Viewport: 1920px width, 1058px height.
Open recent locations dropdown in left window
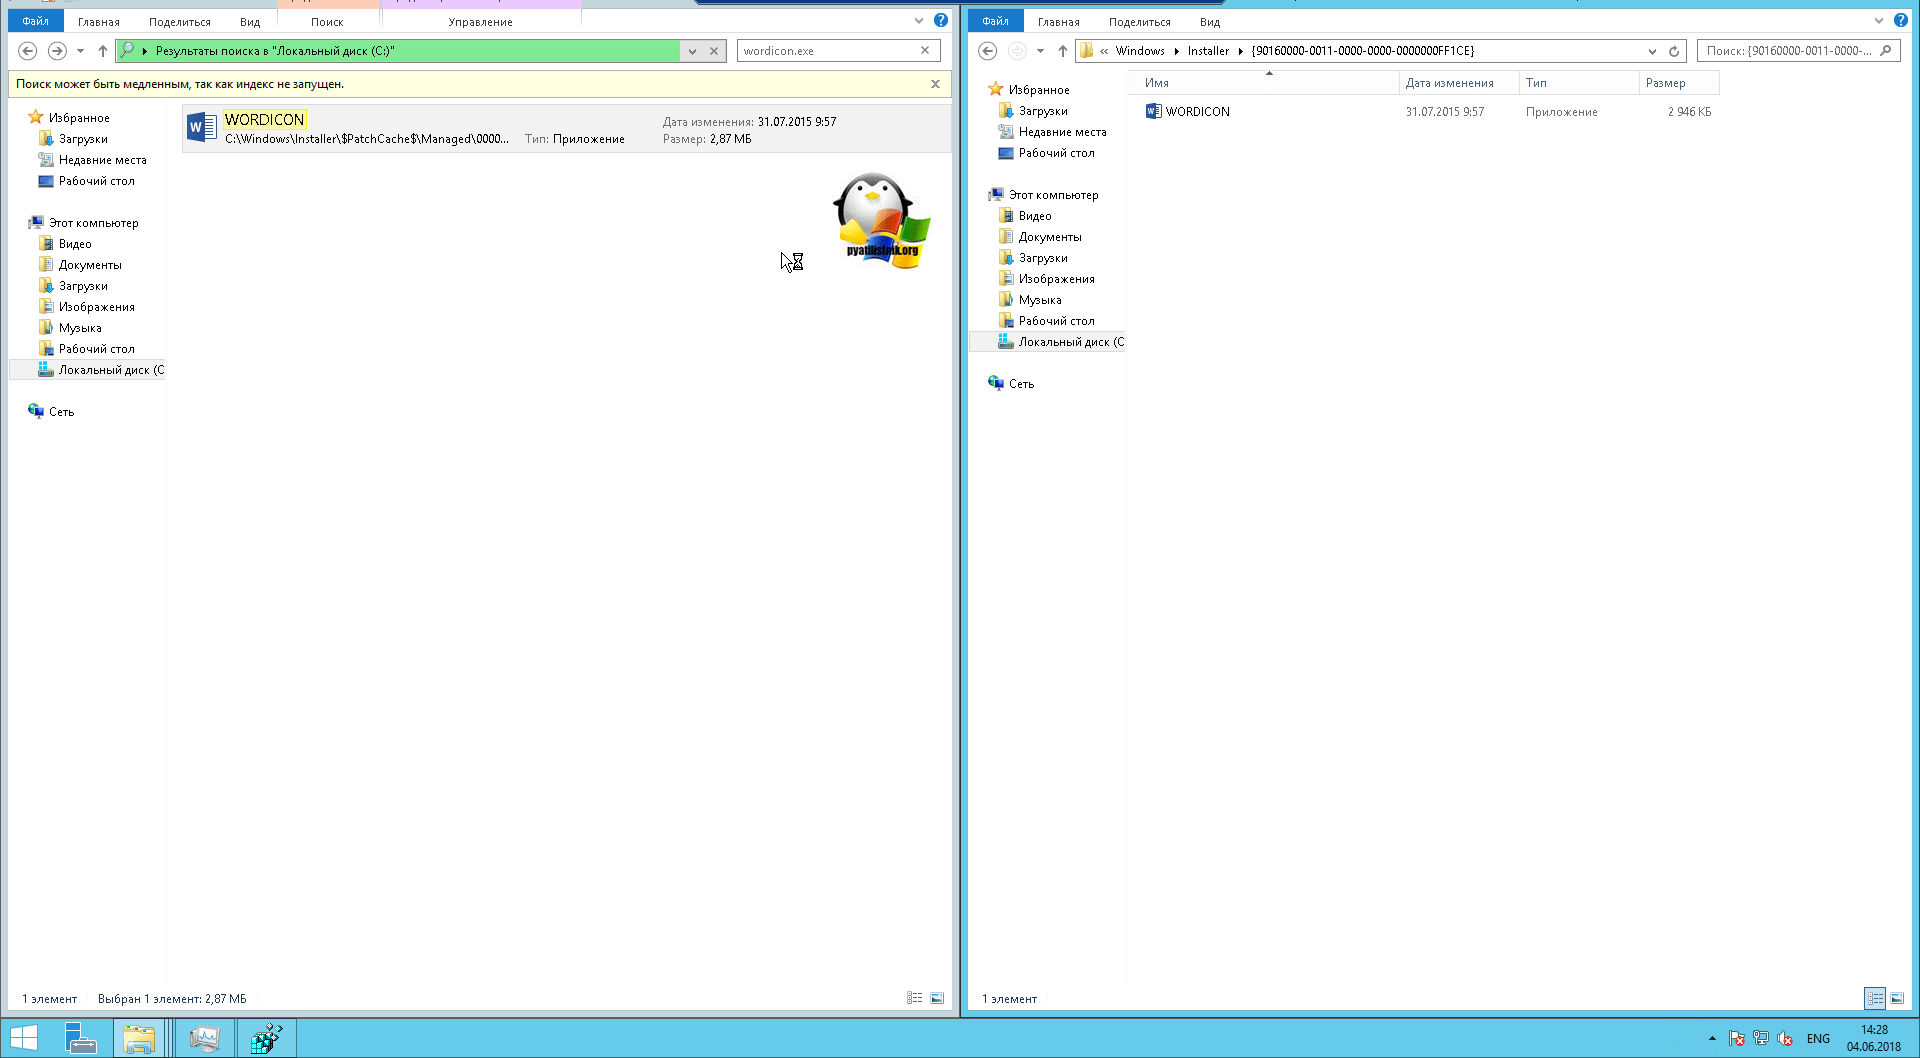[x=80, y=51]
